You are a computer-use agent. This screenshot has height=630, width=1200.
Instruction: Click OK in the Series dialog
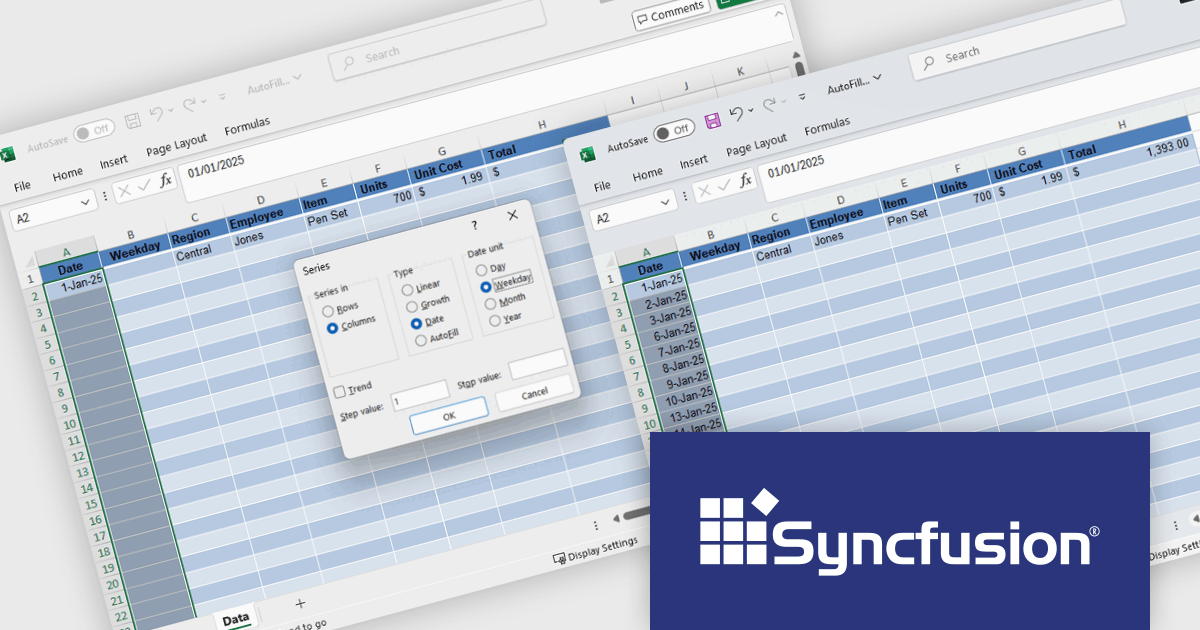click(x=449, y=416)
